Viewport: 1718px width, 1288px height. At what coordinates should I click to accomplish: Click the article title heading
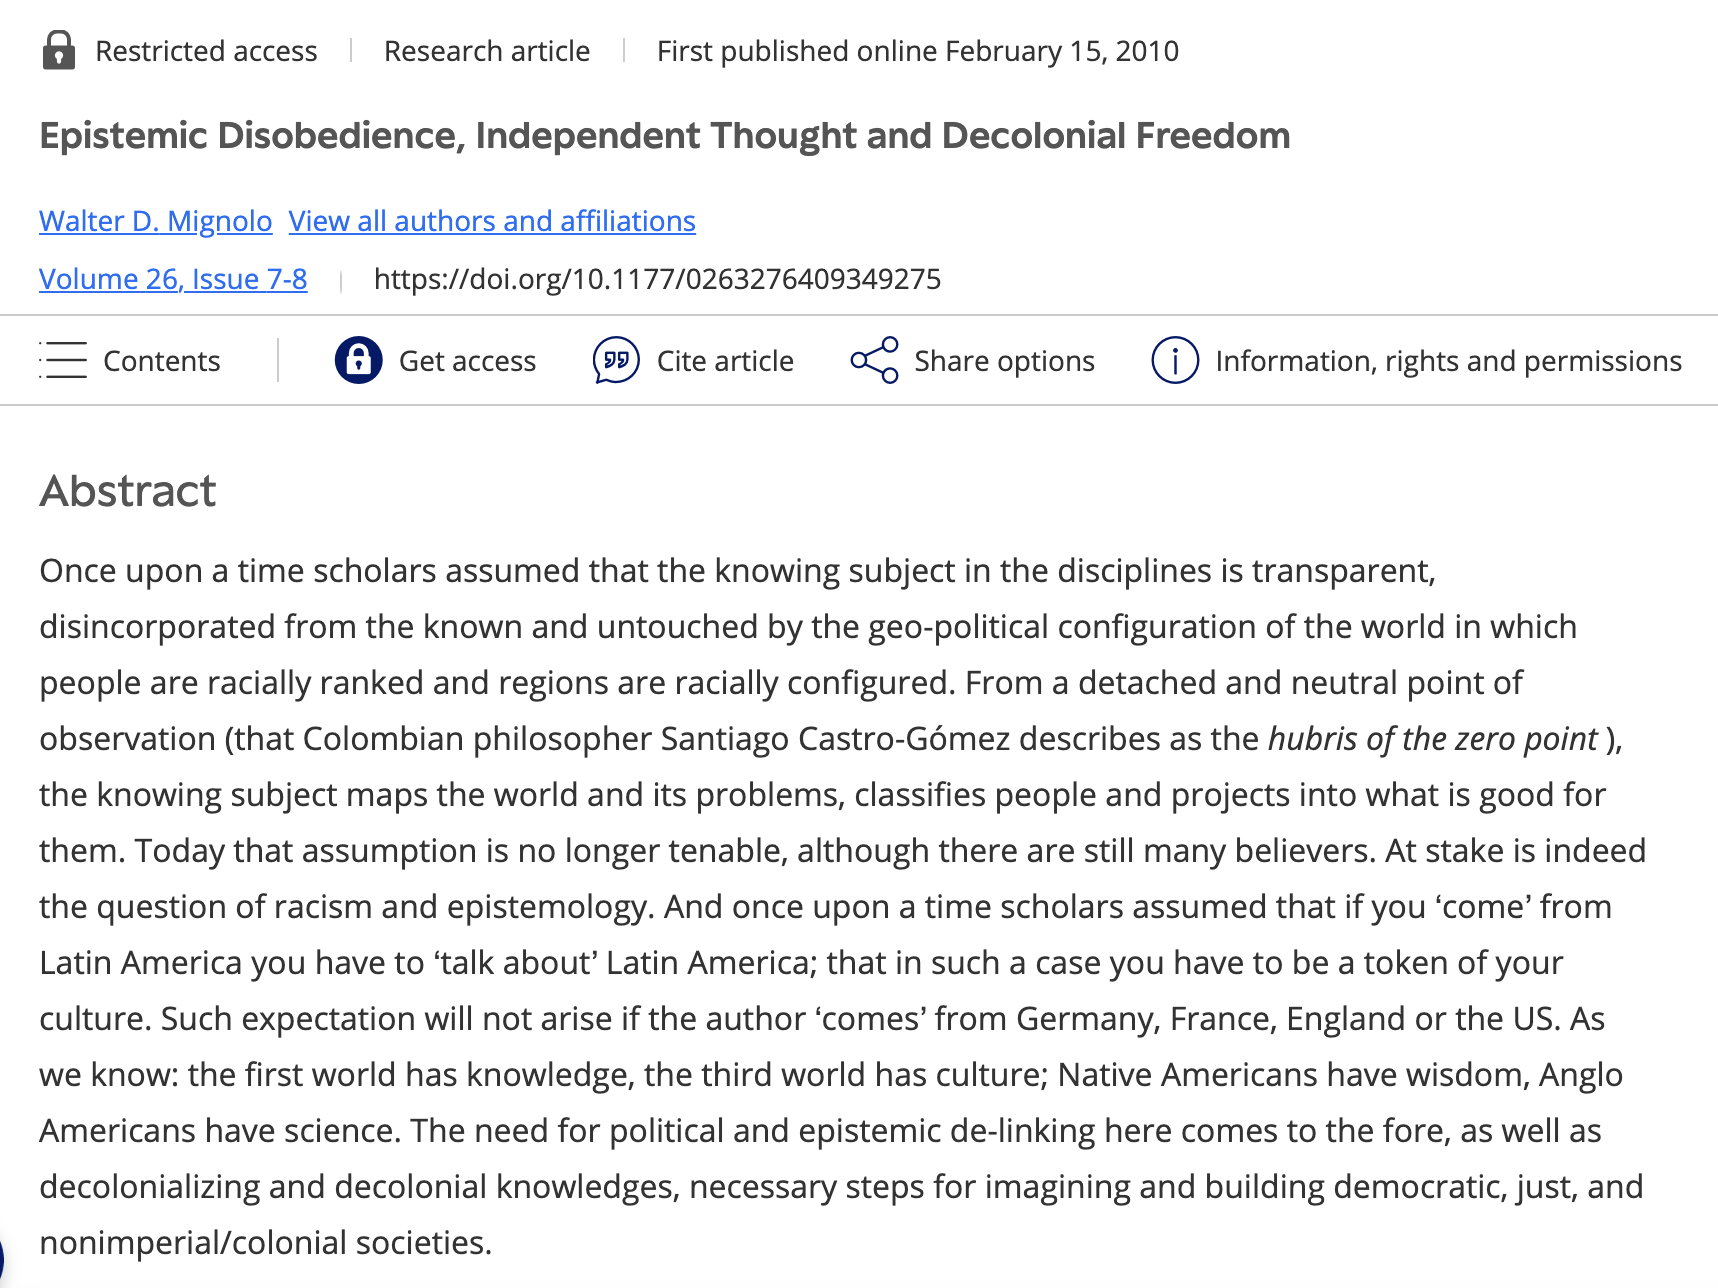click(665, 135)
